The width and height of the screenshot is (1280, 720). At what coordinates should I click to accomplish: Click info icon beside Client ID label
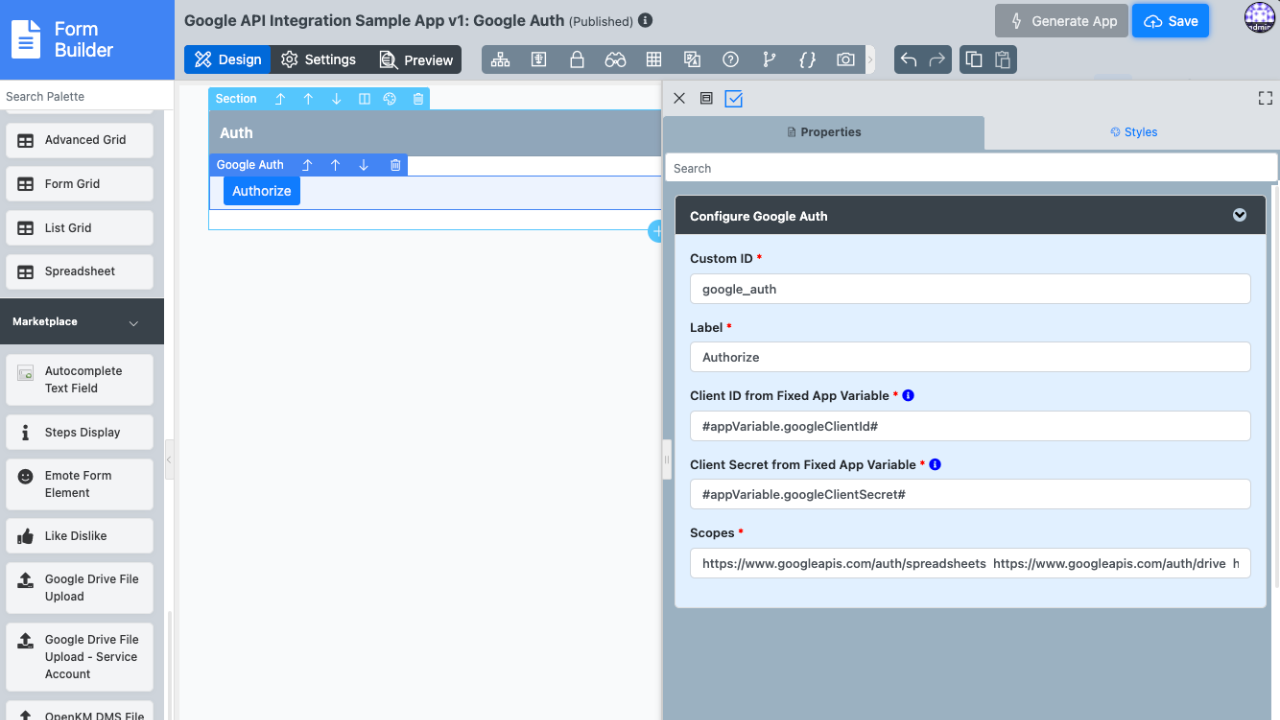[x=908, y=395]
